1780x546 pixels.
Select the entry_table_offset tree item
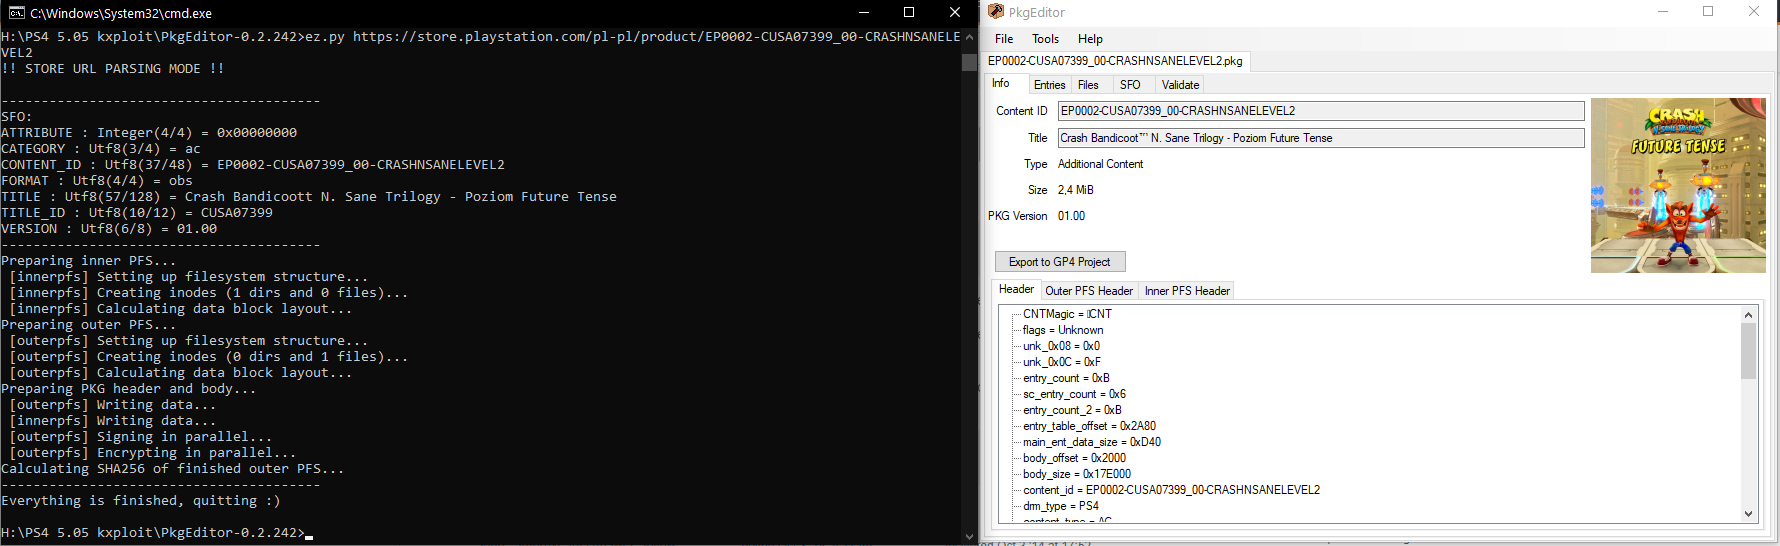(1088, 426)
